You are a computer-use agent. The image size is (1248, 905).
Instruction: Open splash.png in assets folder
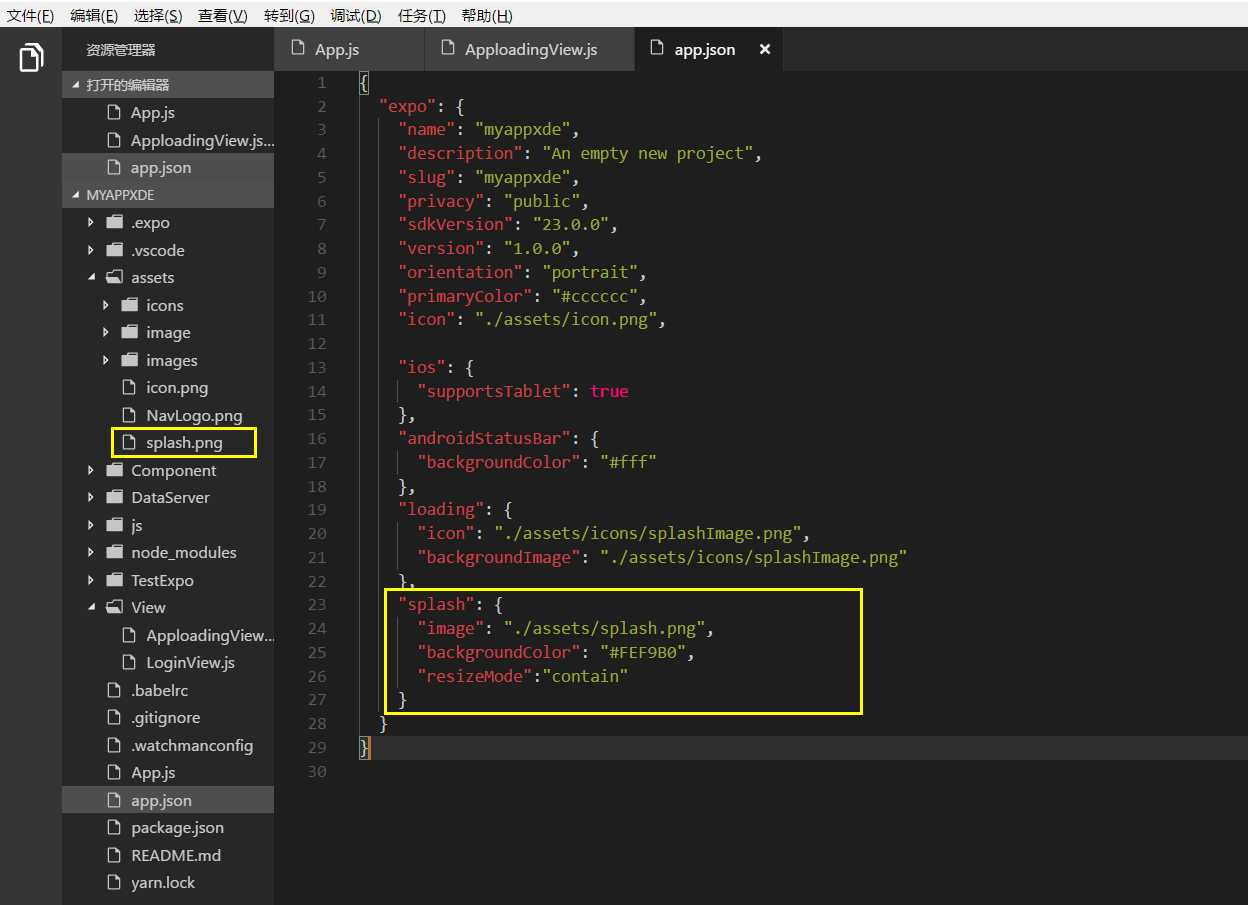tap(168, 442)
